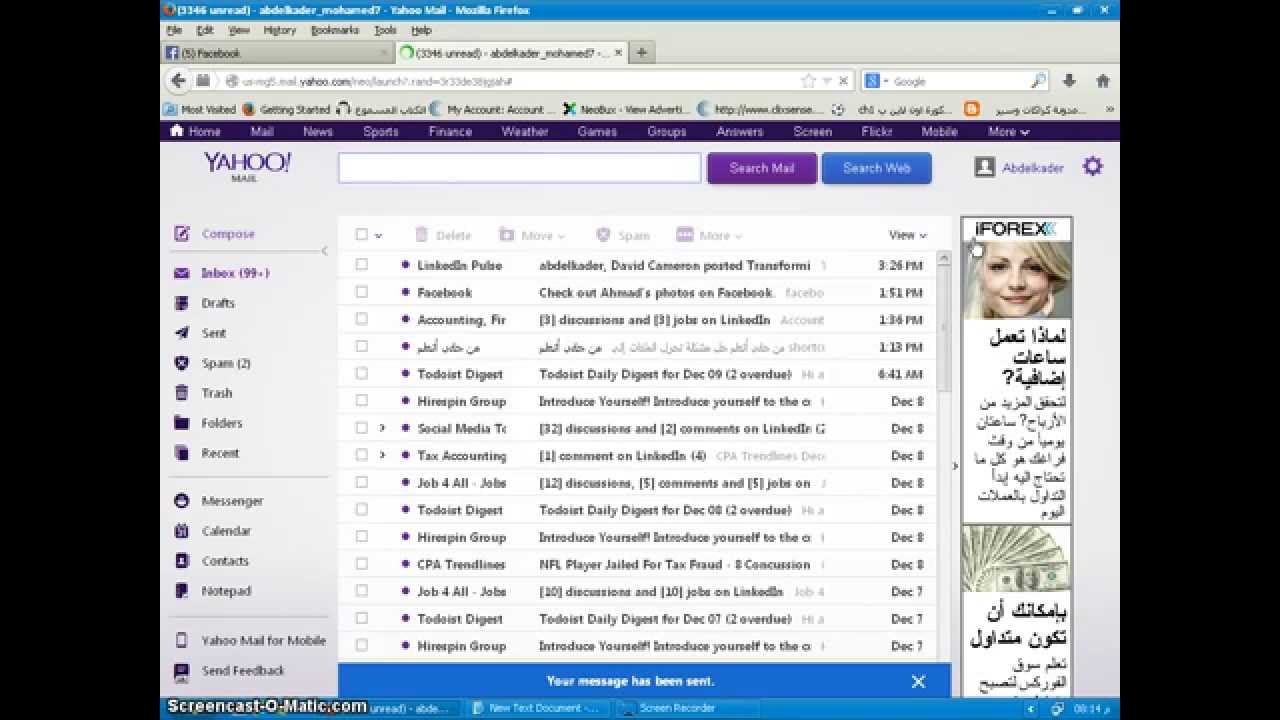The image size is (1280, 720).
Task: Open the Firefox Tools menu
Action: tap(385, 30)
